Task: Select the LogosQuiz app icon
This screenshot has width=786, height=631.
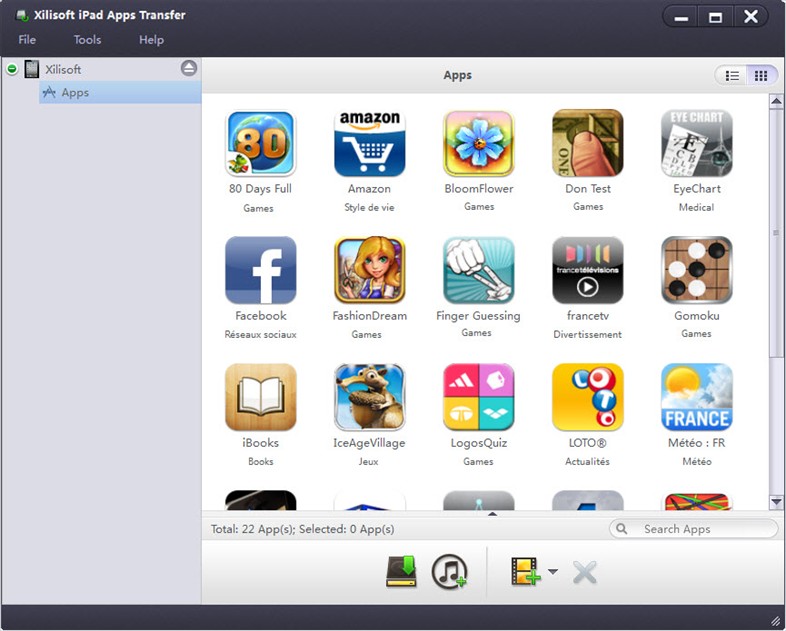Action: pos(479,397)
